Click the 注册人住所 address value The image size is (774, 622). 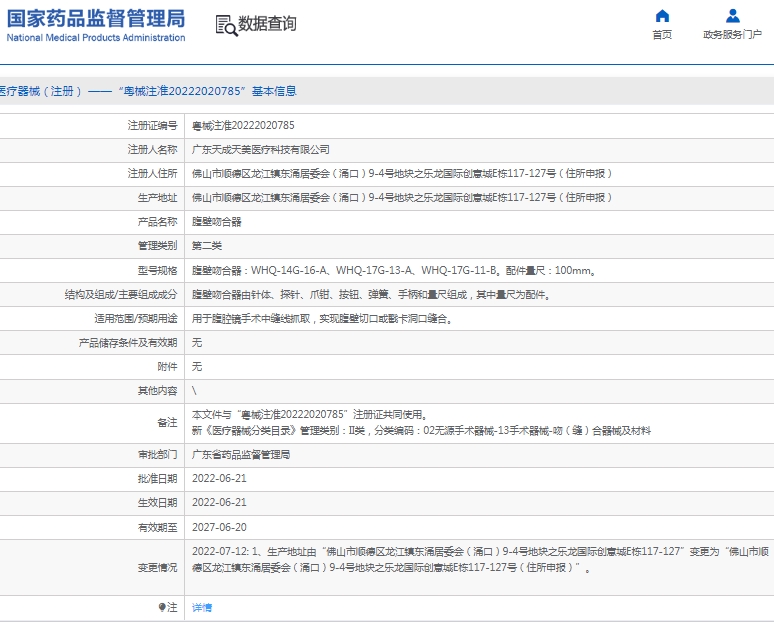(x=402, y=173)
